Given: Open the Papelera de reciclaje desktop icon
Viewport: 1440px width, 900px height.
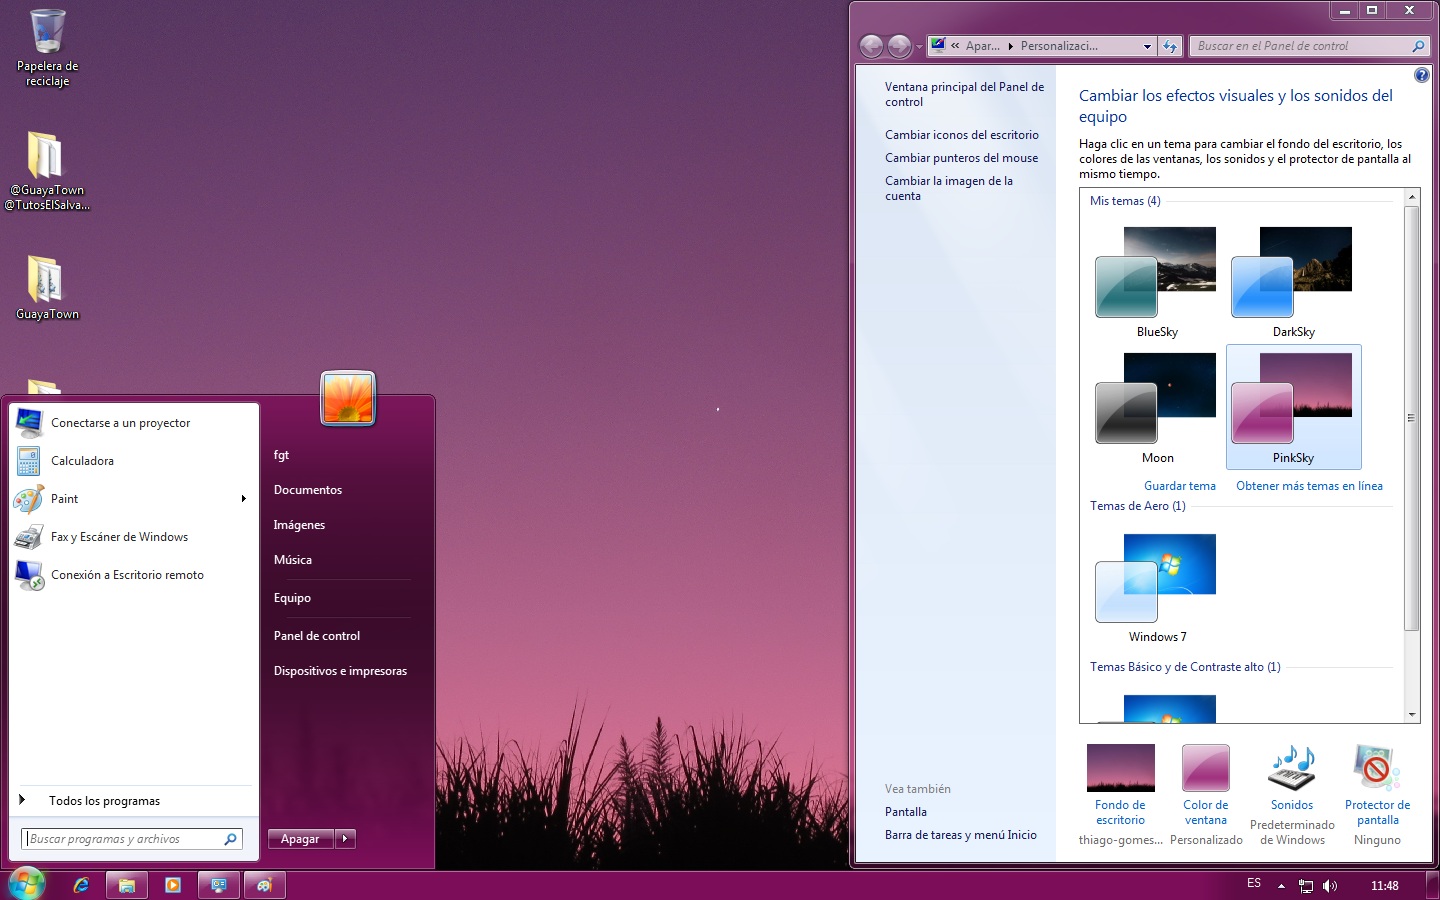Looking at the screenshot, I should point(47,48).
